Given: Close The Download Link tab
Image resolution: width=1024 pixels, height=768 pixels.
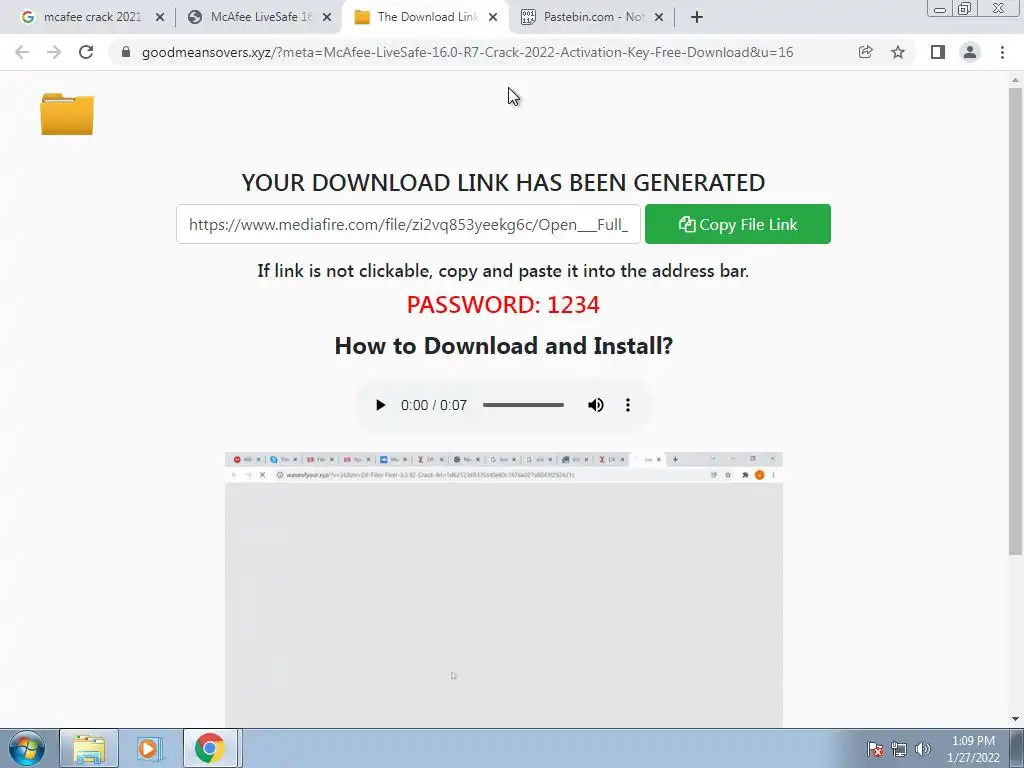Looking at the screenshot, I should coord(494,18).
